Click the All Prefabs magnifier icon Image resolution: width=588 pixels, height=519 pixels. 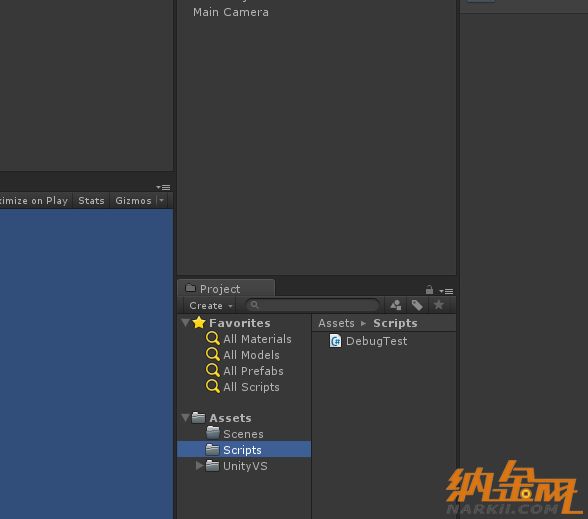tap(213, 370)
